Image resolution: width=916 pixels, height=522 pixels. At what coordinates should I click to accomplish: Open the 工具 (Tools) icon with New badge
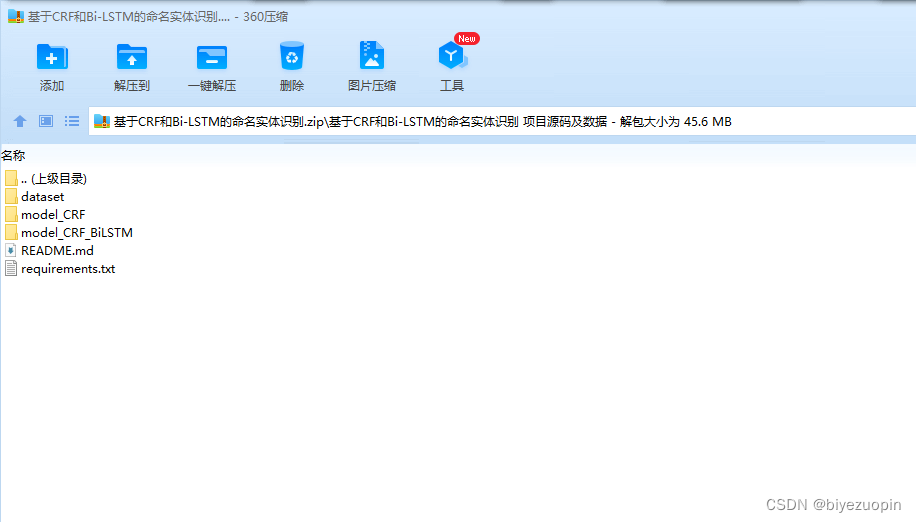coord(452,55)
